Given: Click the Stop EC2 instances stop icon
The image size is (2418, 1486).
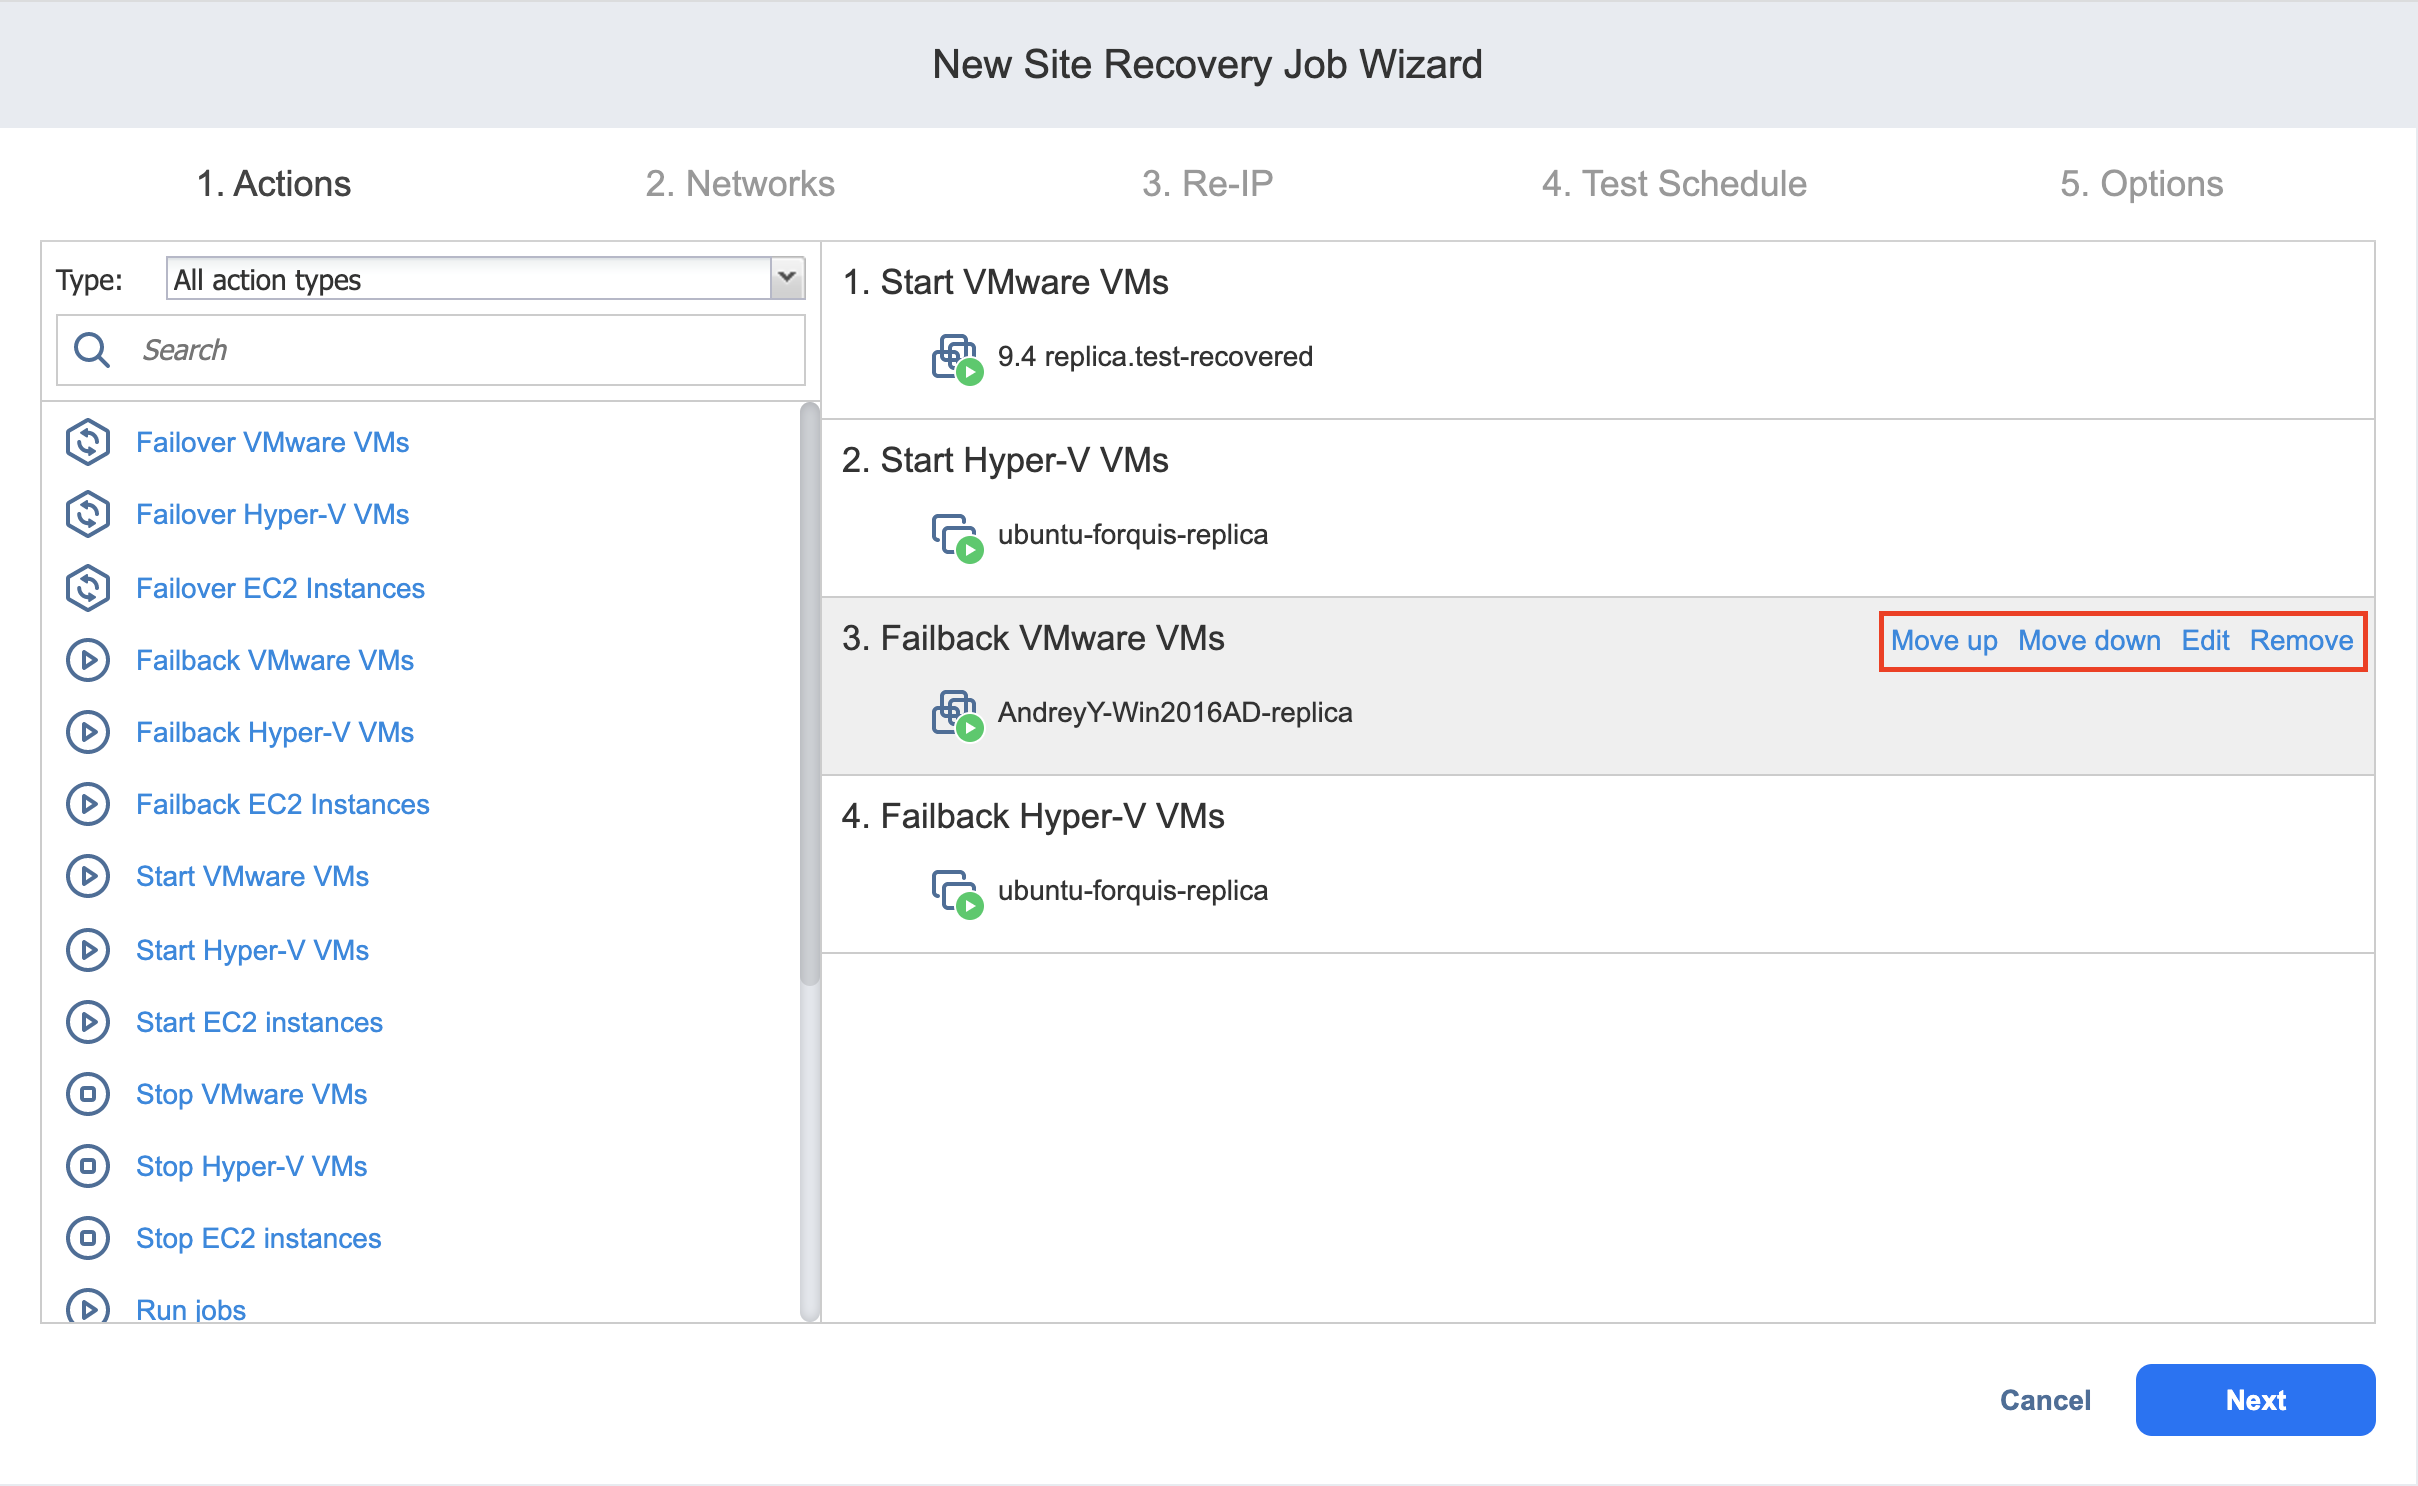Looking at the screenshot, I should click(x=88, y=1238).
